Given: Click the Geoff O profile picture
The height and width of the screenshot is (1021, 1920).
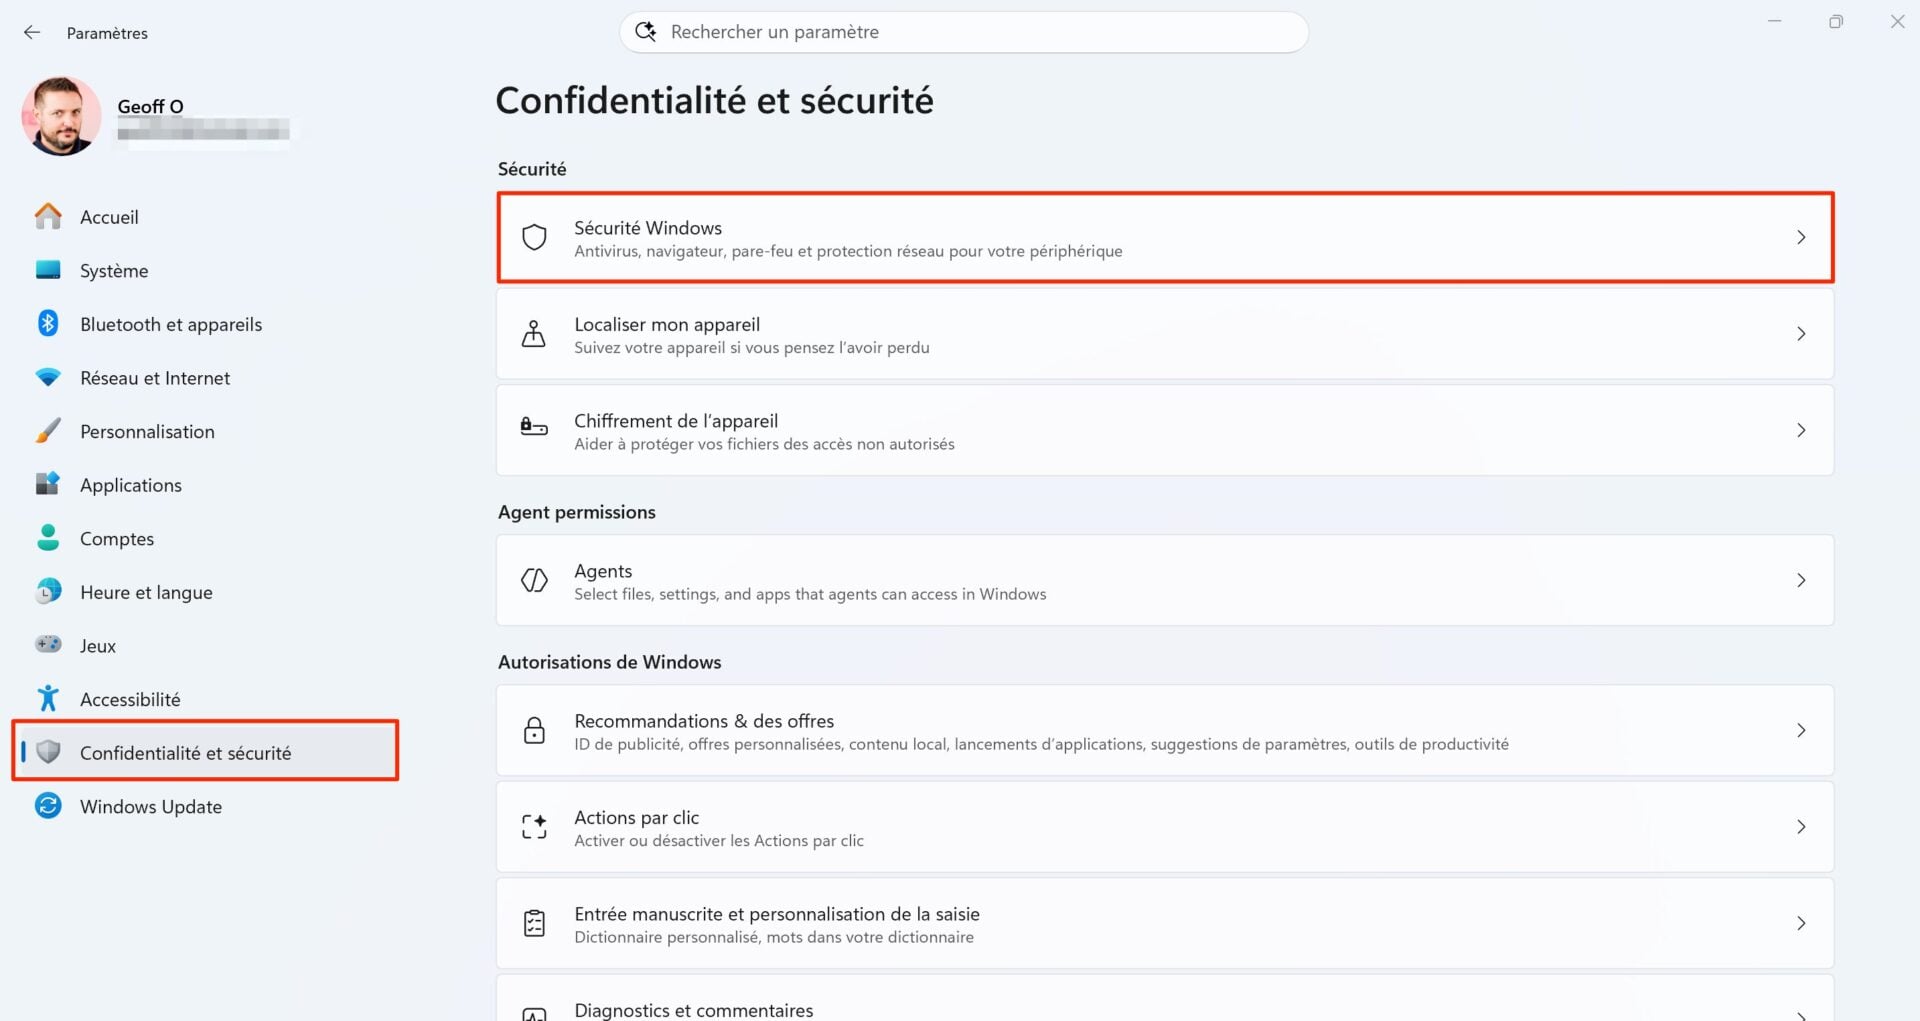Looking at the screenshot, I should (x=61, y=116).
